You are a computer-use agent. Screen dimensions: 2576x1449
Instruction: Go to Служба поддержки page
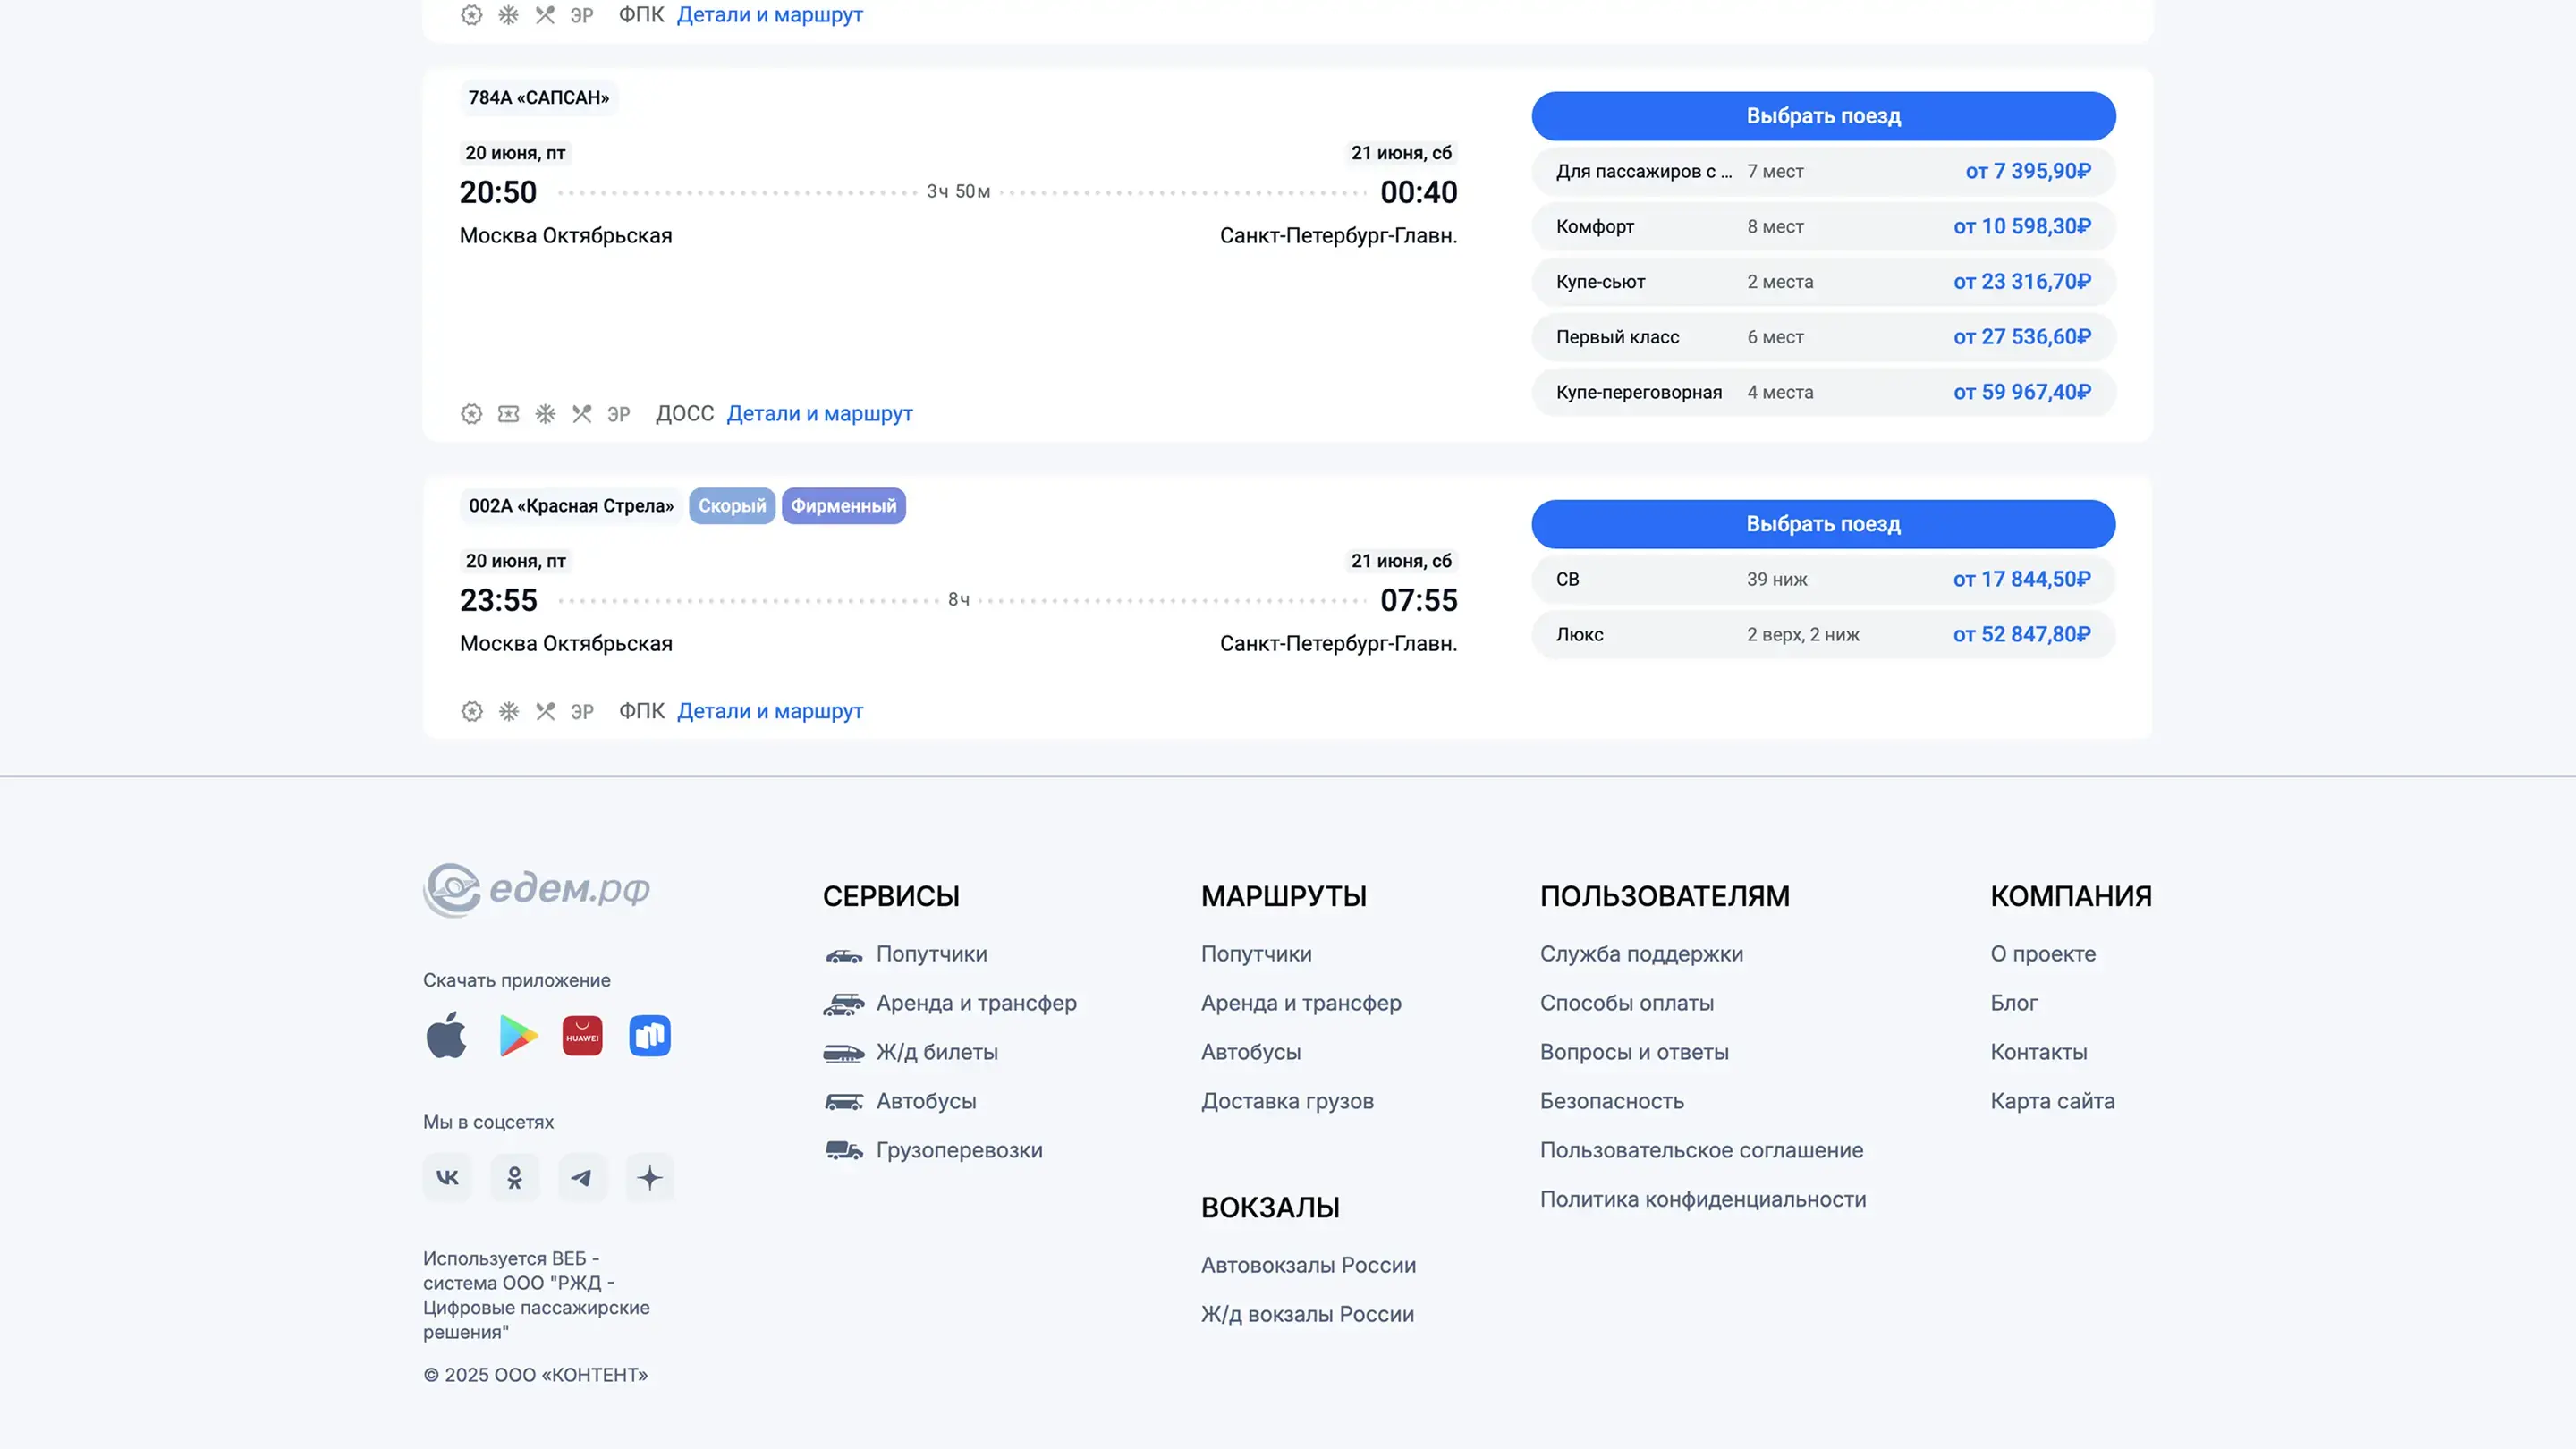1641,954
